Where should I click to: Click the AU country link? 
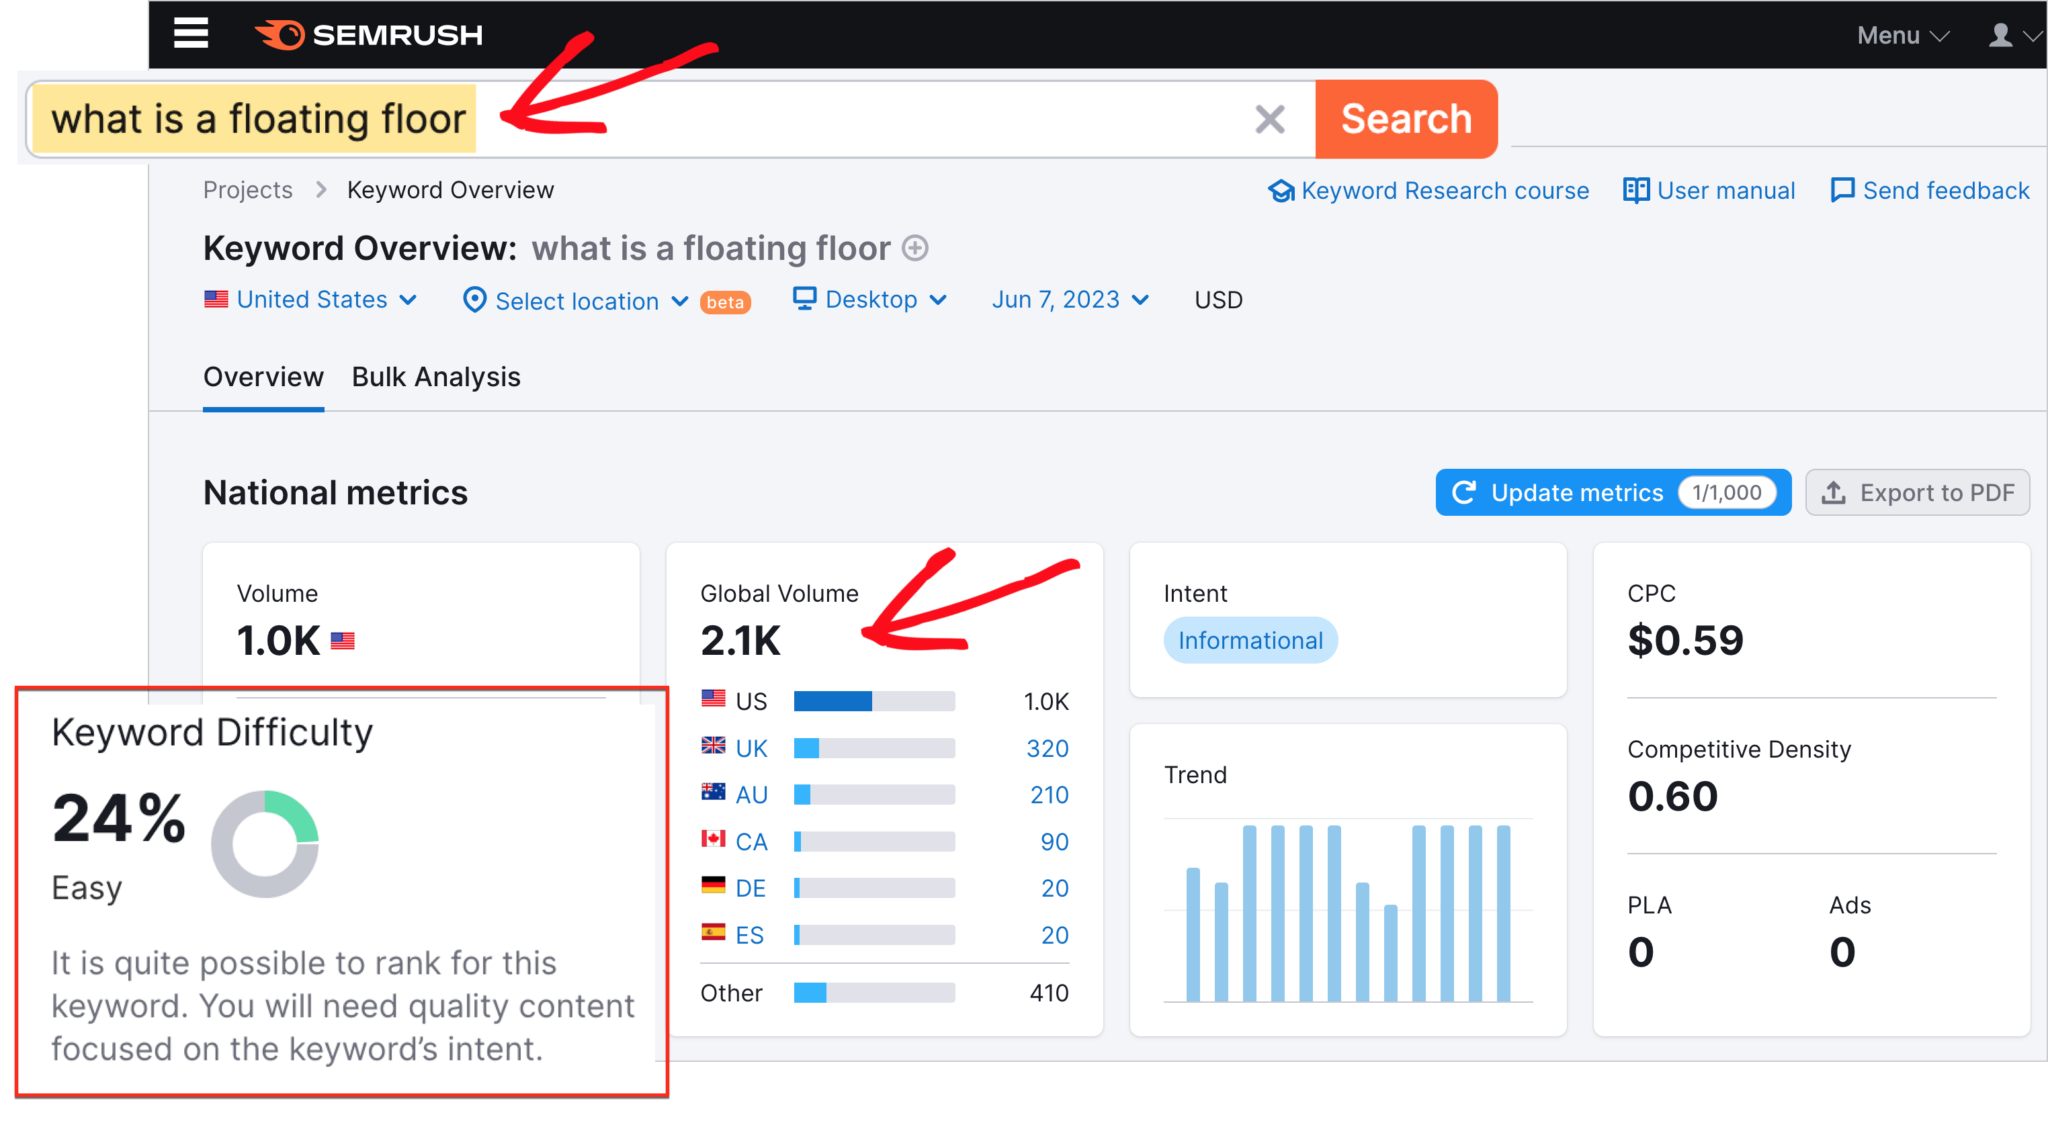751,795
